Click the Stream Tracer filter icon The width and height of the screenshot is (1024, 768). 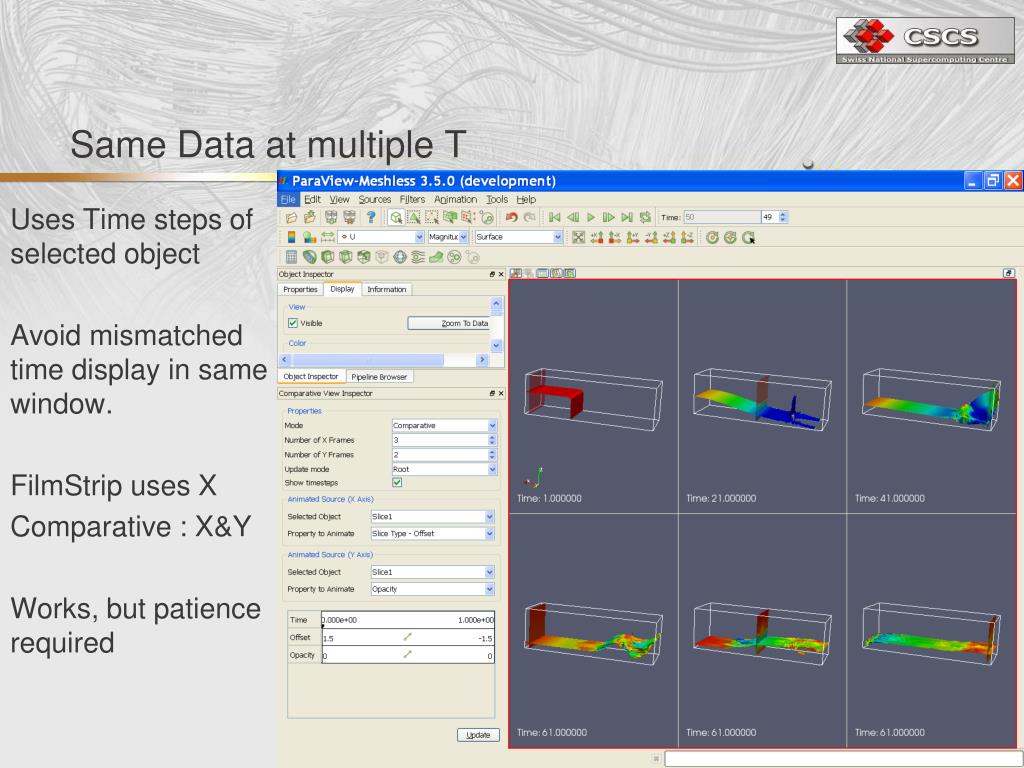418,257
